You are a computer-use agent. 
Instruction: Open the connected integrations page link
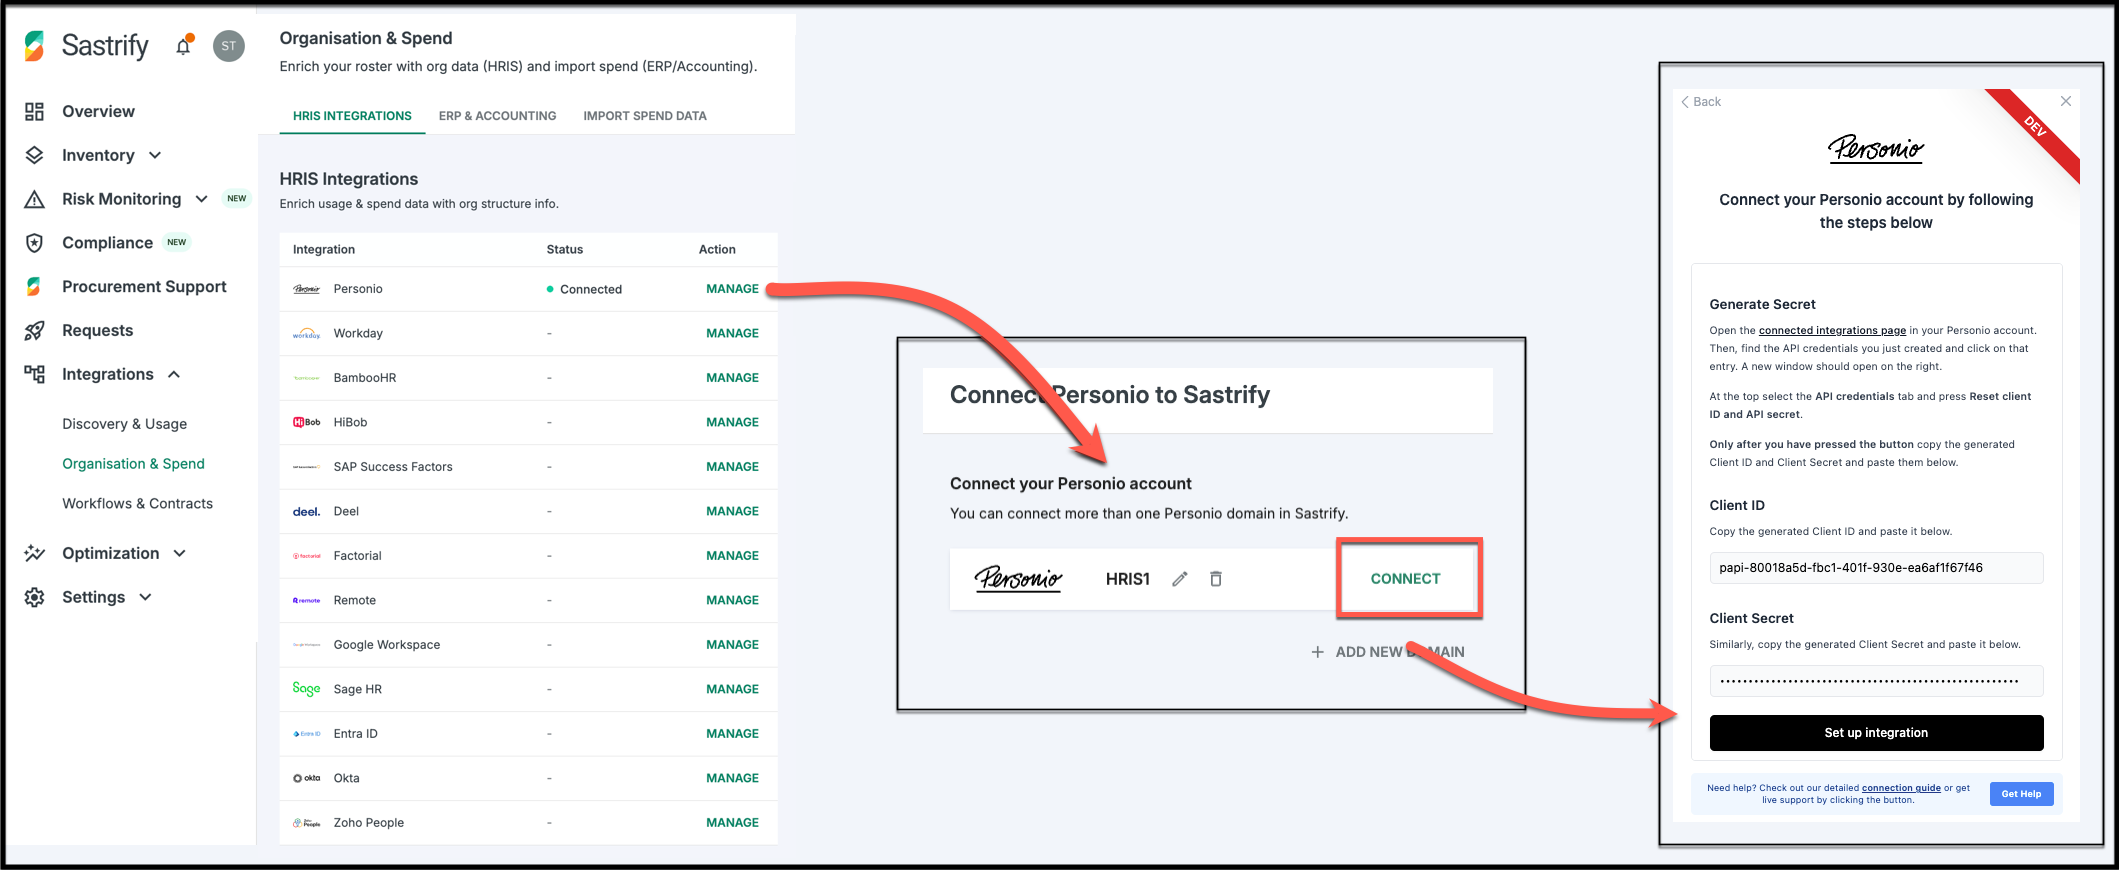pos(1832,331)
